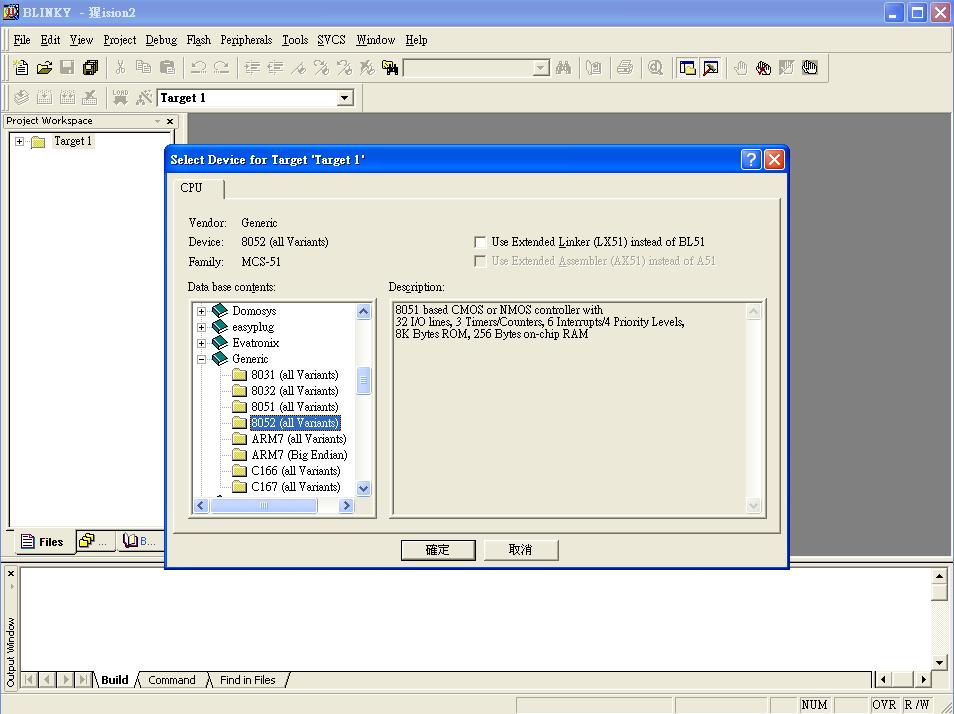The image size is (954, 714).
Task: Click the Open file folder icon
Action: point(44,68)
